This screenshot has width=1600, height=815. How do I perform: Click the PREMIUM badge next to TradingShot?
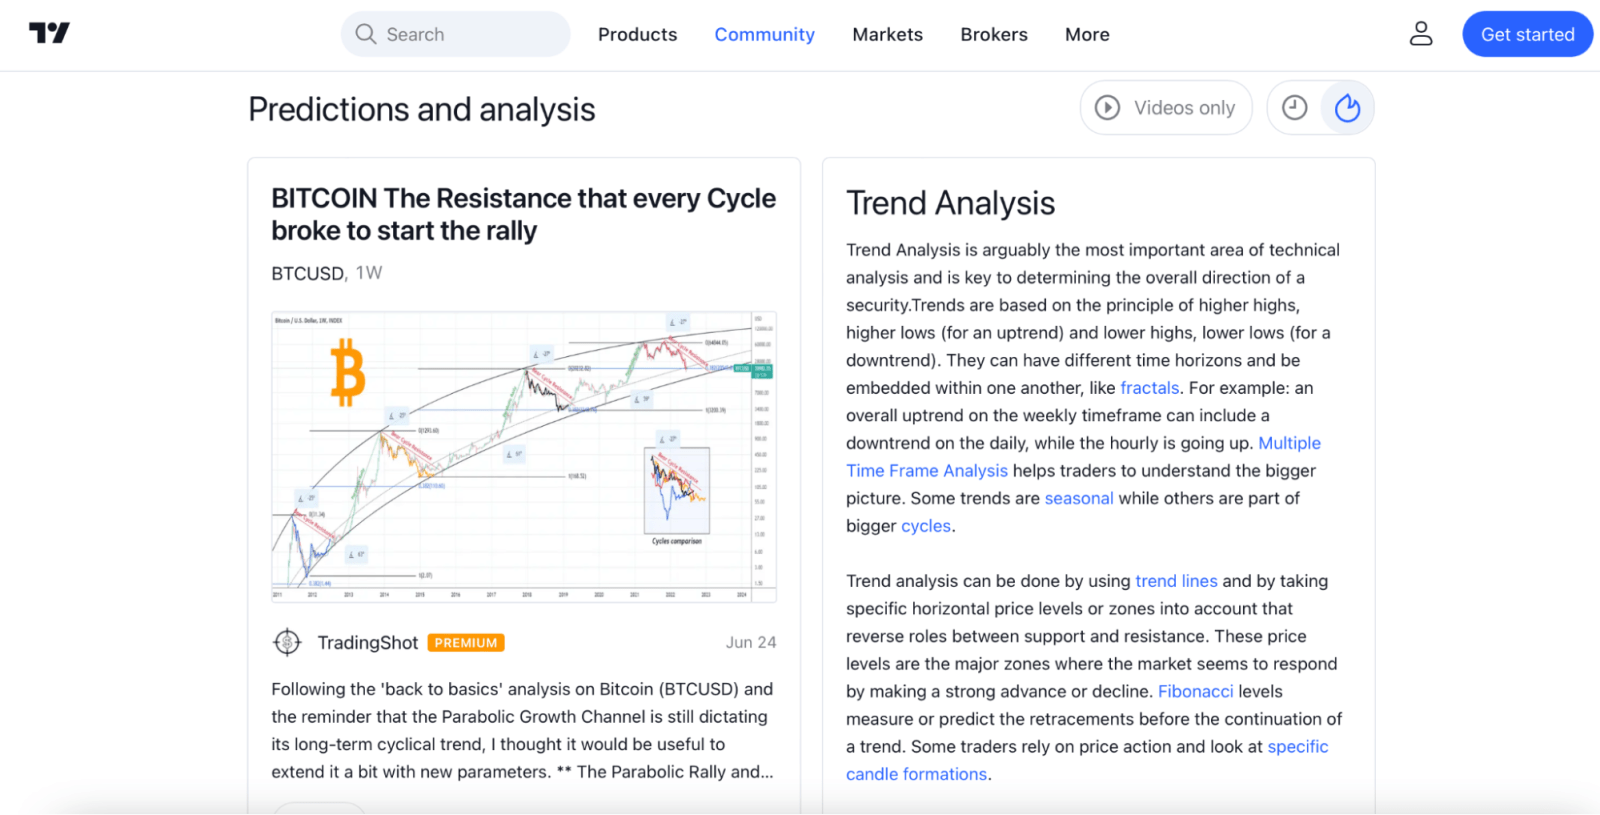click(466, 643)
